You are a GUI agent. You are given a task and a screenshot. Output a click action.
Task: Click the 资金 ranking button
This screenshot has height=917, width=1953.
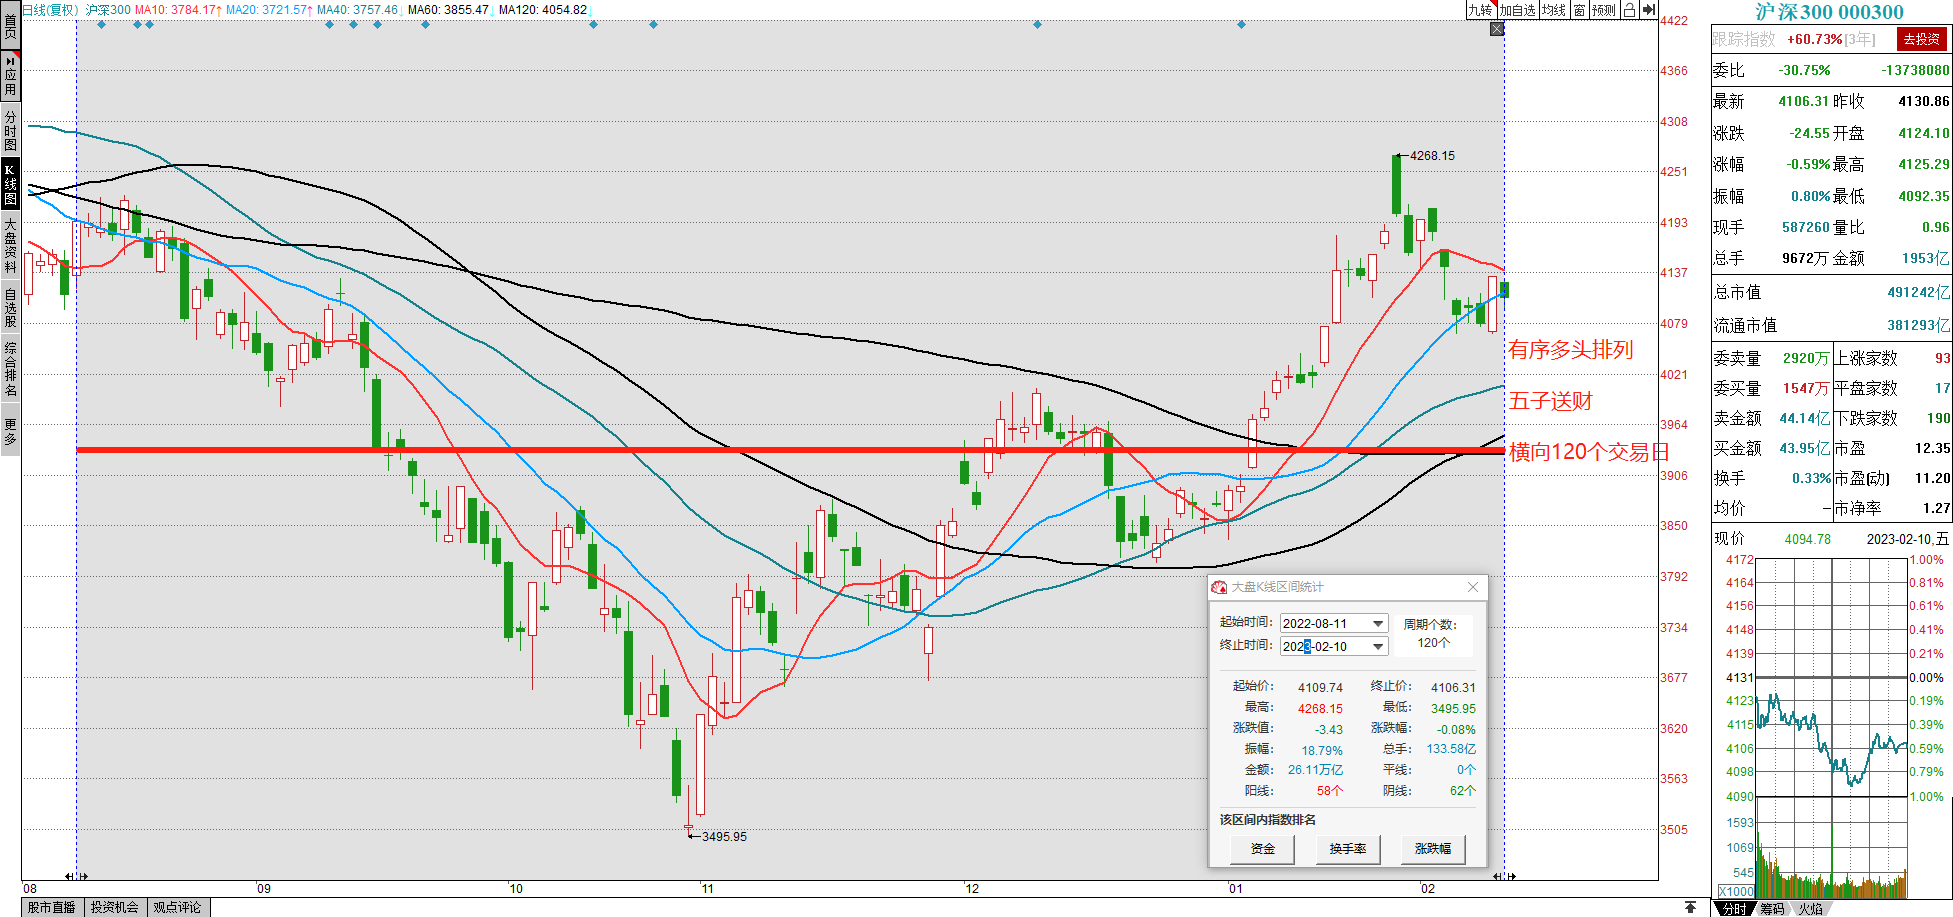click(1262, 849)
